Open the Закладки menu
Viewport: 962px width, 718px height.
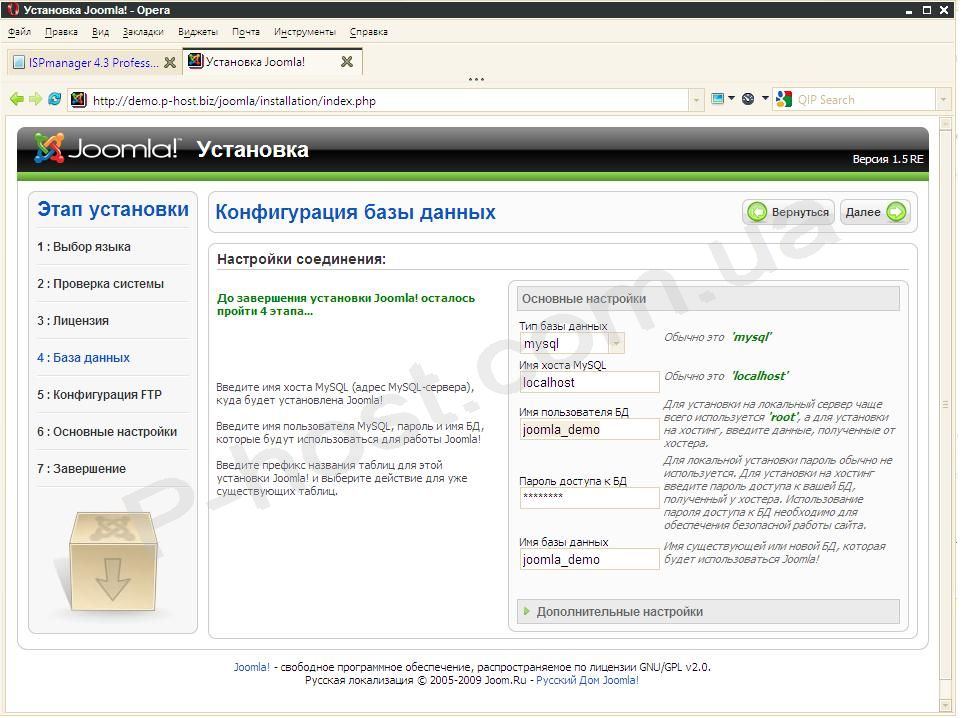143,32
